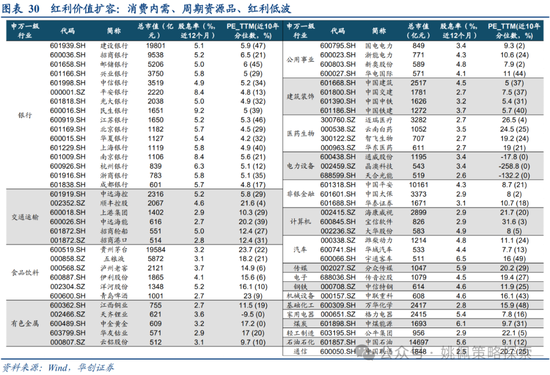This screenshot has height=375, width=550.
Task: Click stock code 002466.SZ
Action: (x=68, y=314)
